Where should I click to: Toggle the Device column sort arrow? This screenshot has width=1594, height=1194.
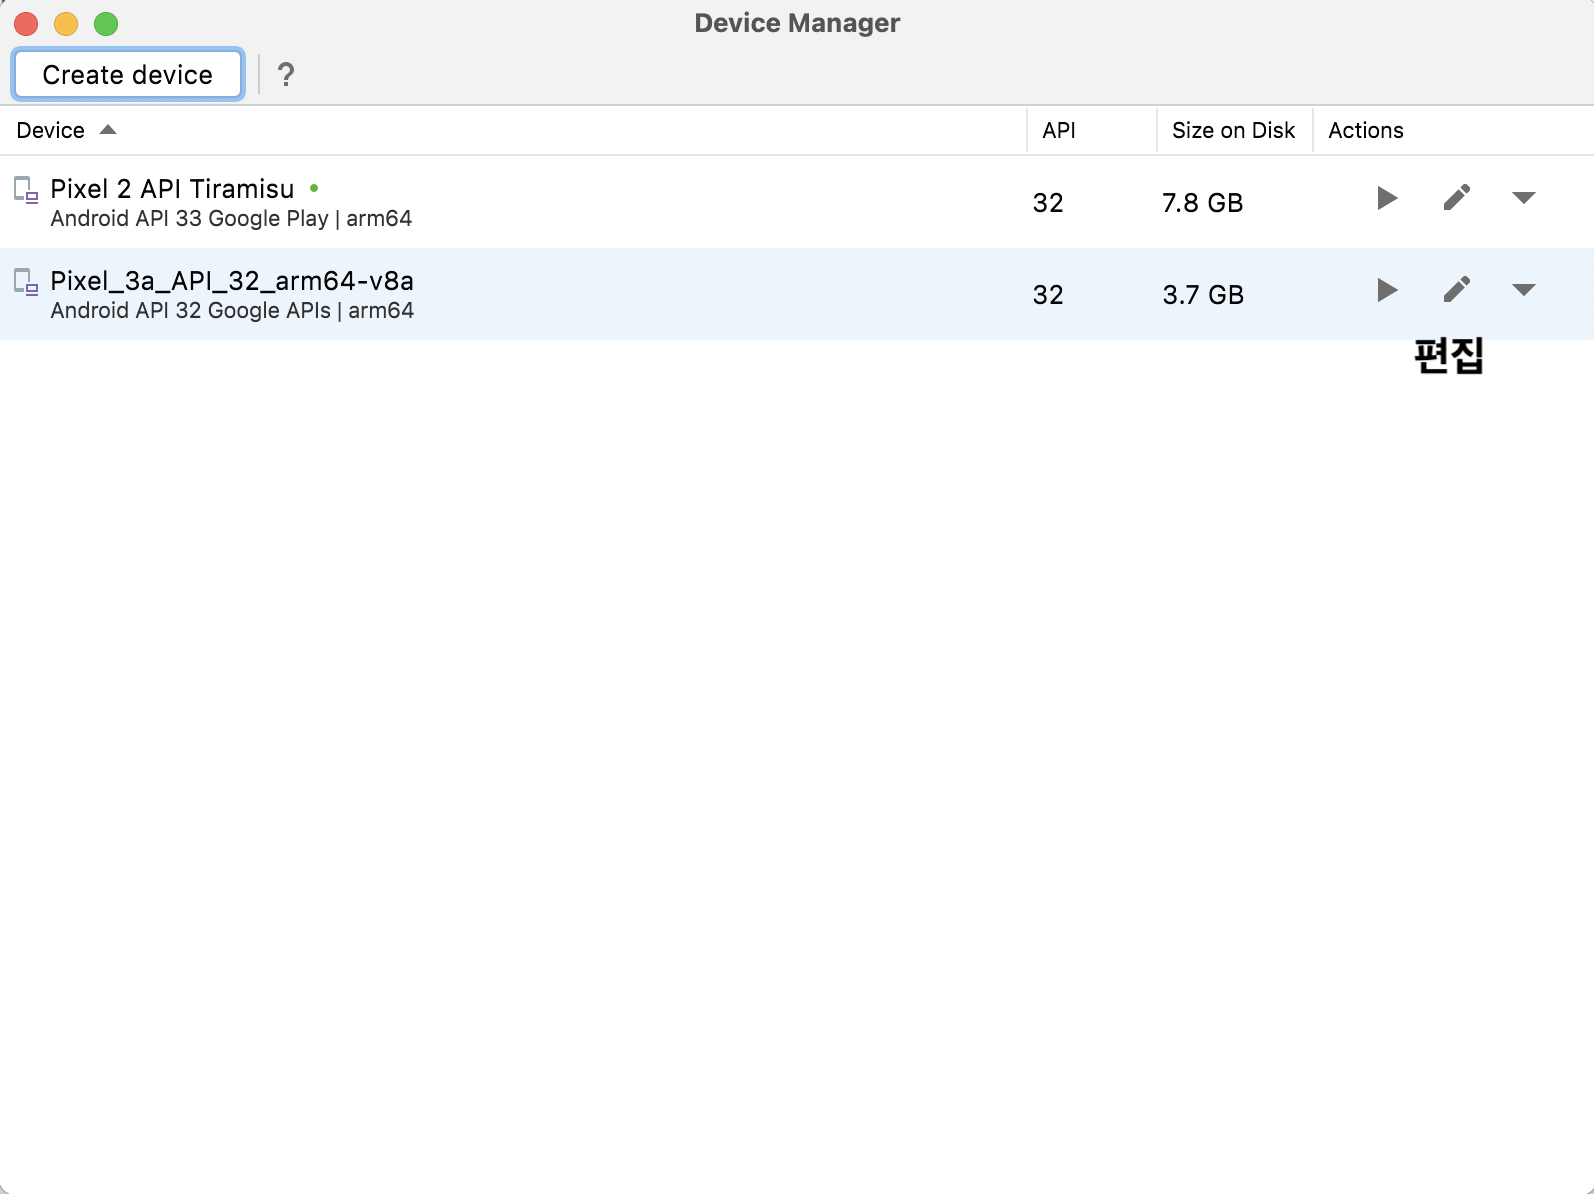pos(108,130)
